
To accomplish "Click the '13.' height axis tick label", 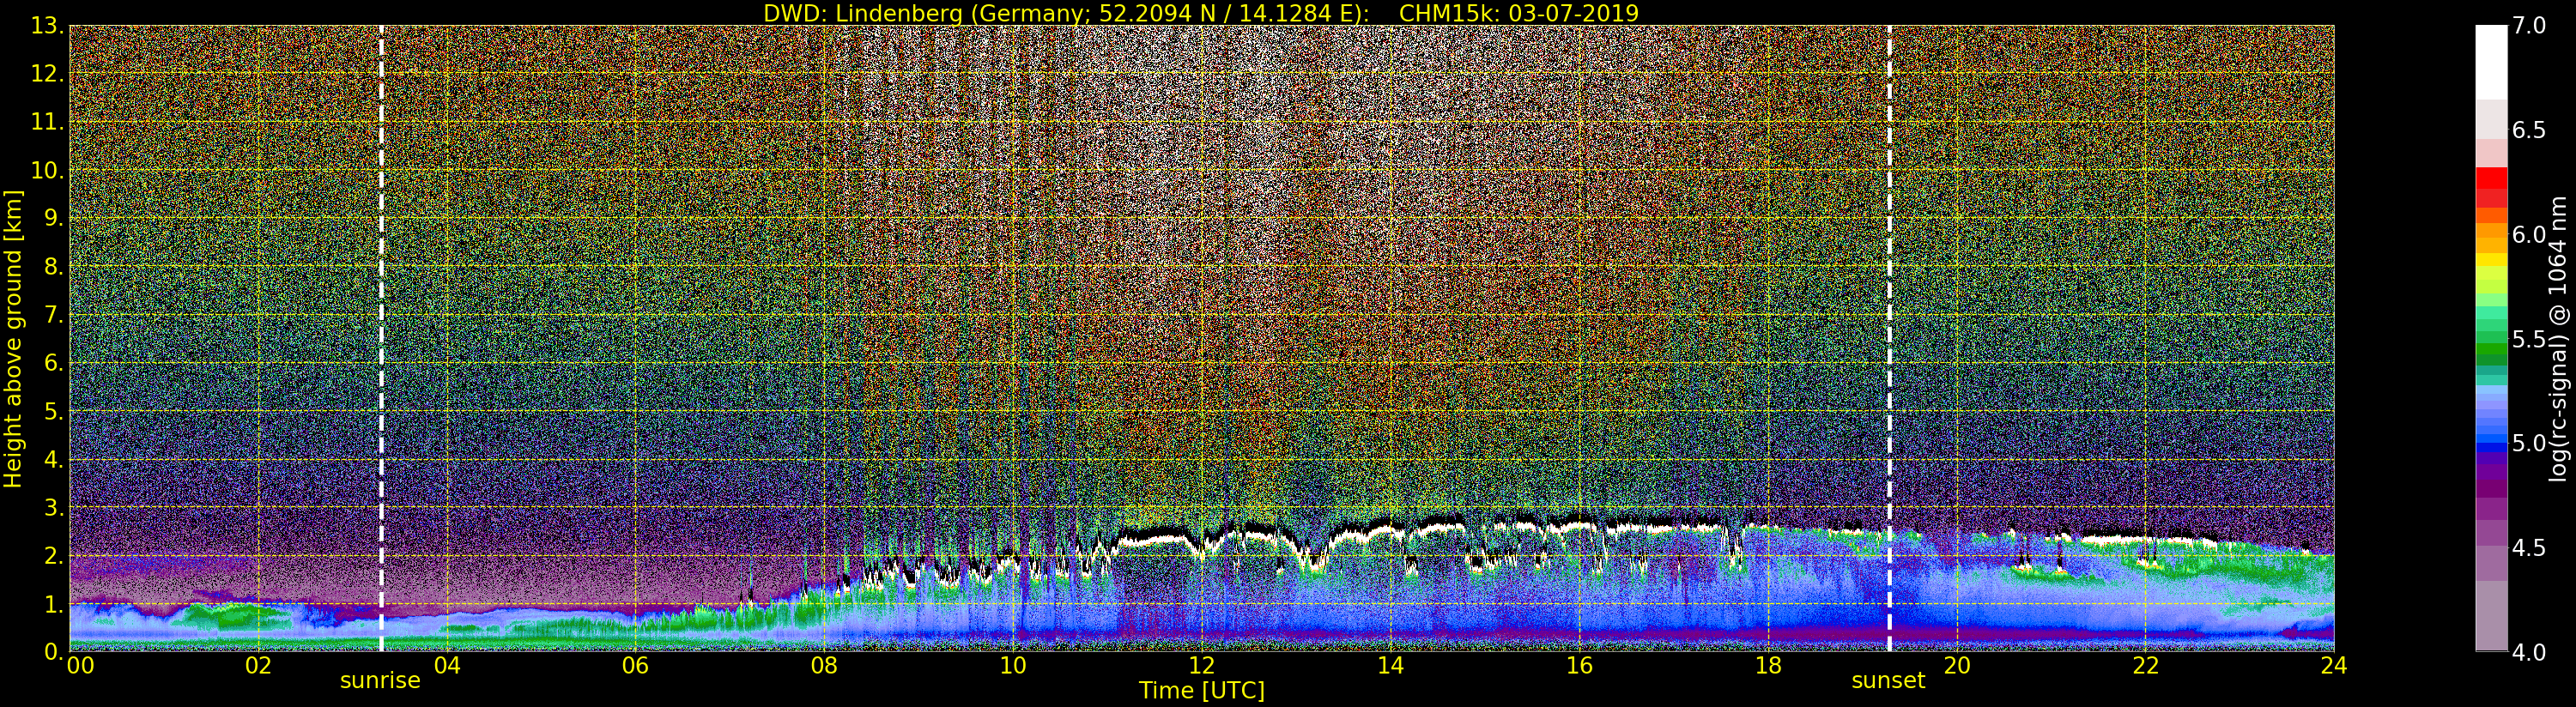I will 47,26.
